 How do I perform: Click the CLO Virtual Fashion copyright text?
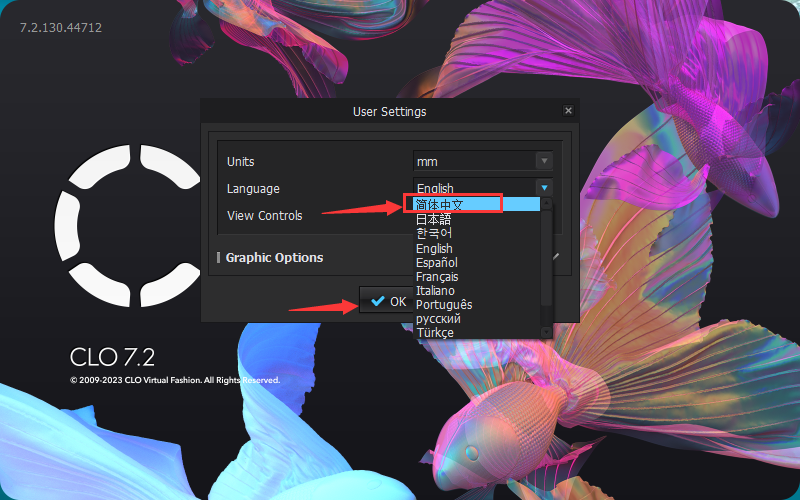(x=175, y=380)
